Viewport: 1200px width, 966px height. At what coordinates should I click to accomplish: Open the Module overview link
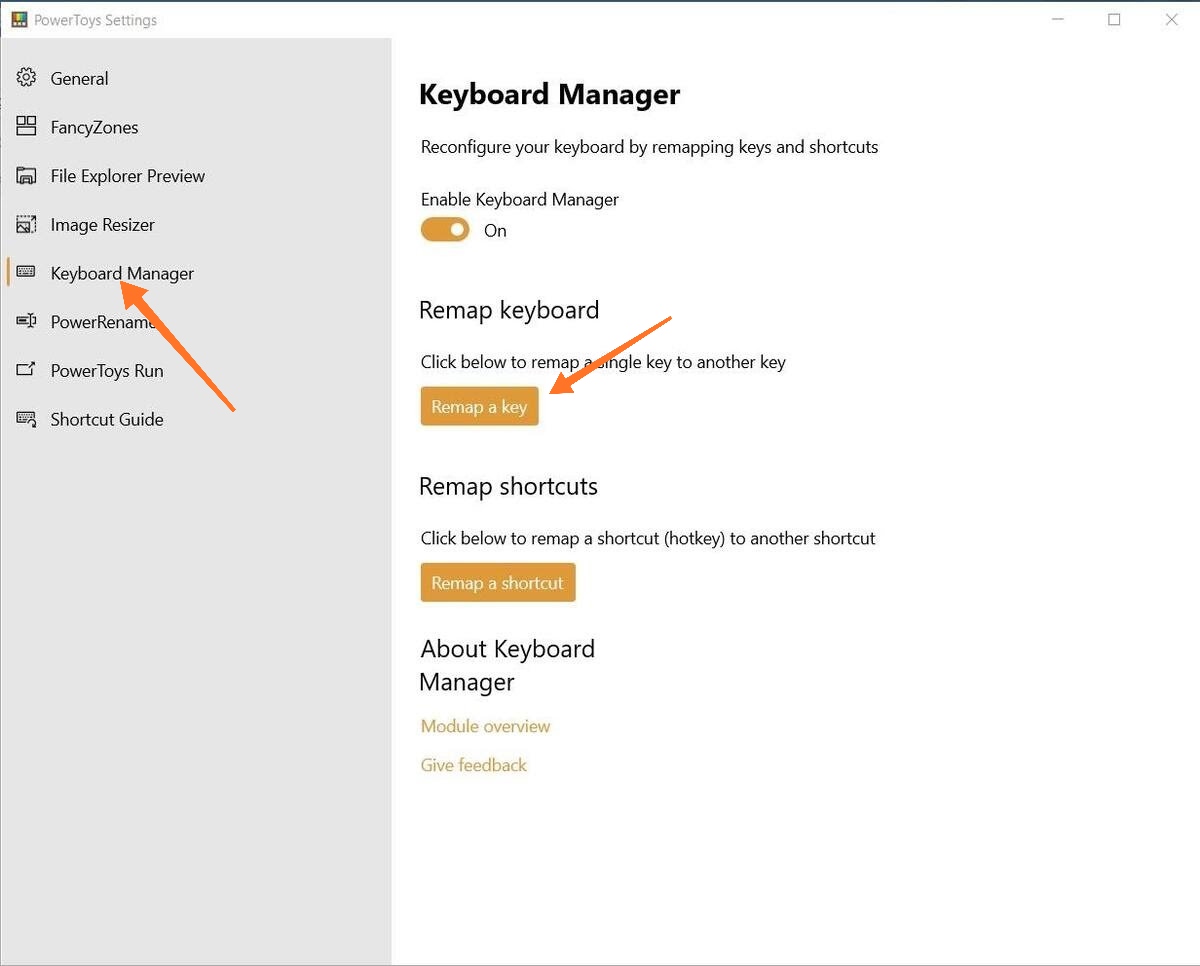coord(485,726)
